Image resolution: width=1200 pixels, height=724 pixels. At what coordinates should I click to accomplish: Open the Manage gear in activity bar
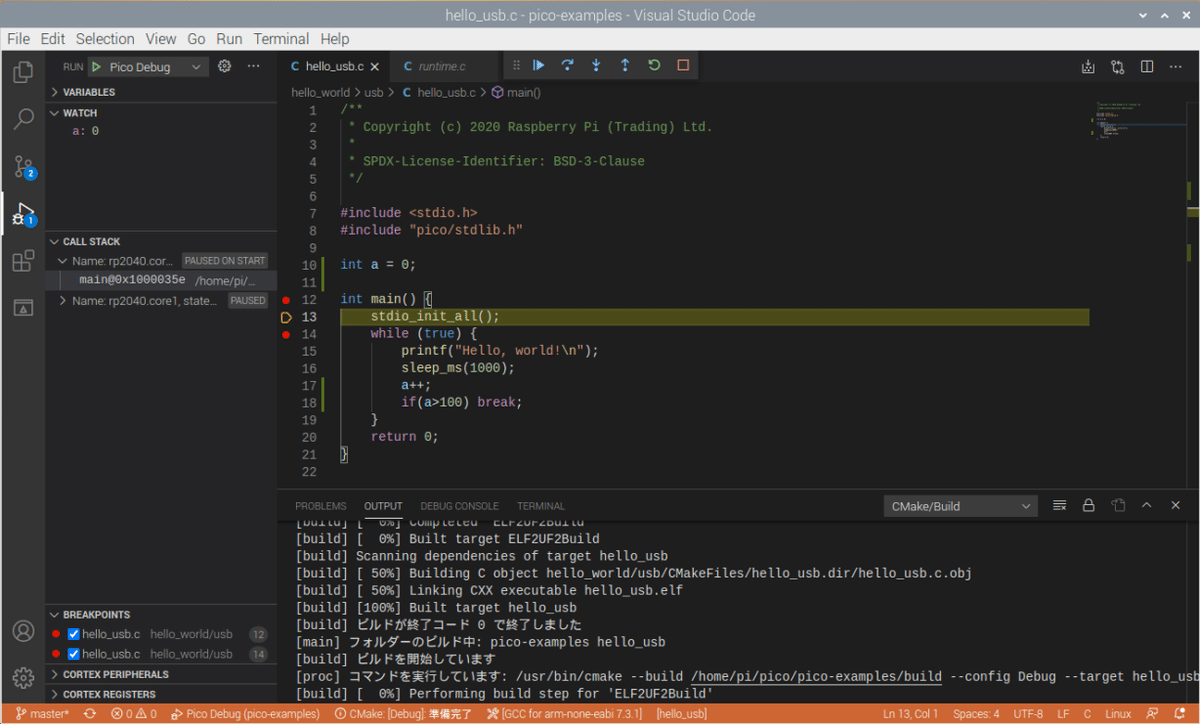[23, 679]
